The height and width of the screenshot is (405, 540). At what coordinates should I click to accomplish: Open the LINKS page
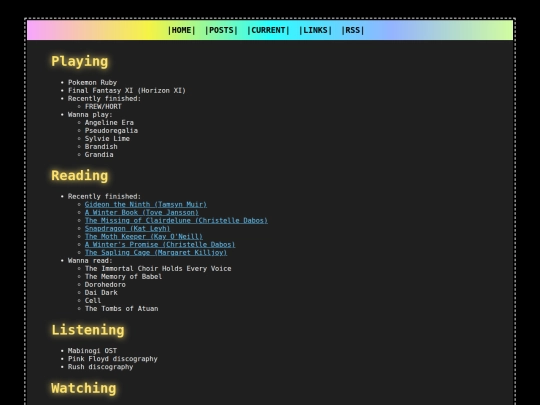pyautogui.click(x=315, y=30)
